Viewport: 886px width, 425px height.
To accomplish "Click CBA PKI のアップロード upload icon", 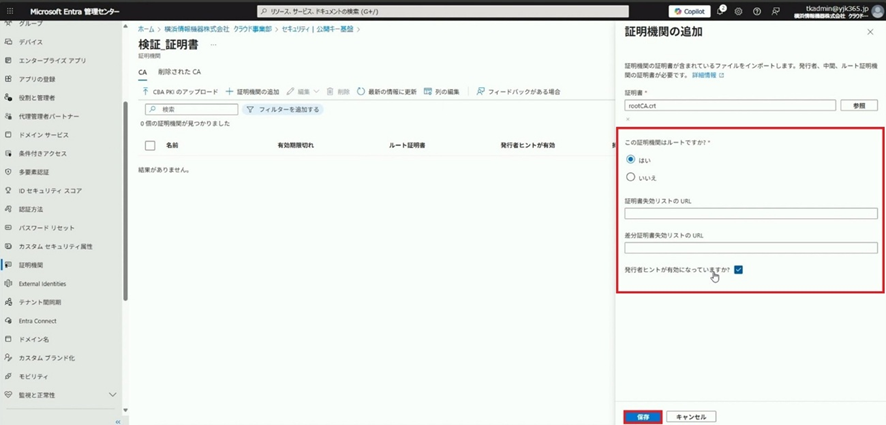I will [x=145, y=91].
